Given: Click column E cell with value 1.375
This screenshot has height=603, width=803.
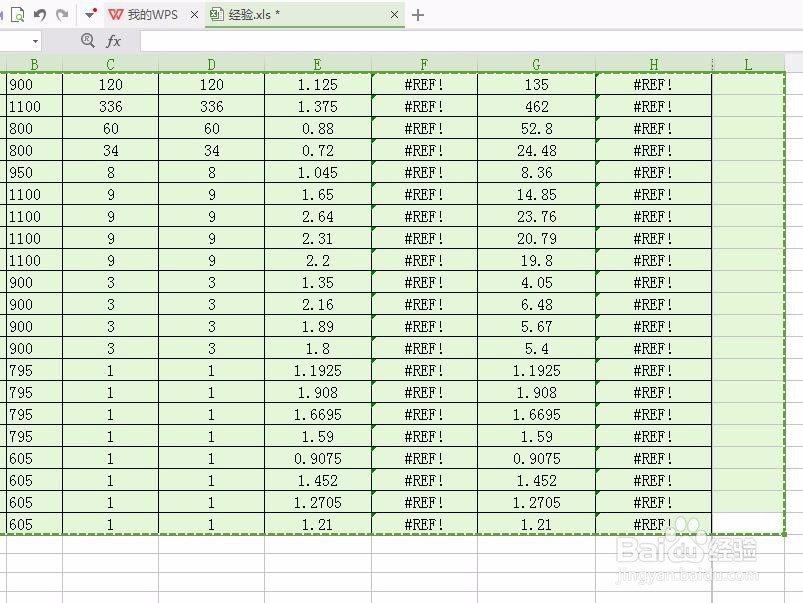Looking at the screenshot, I should [x=318, y=107].
